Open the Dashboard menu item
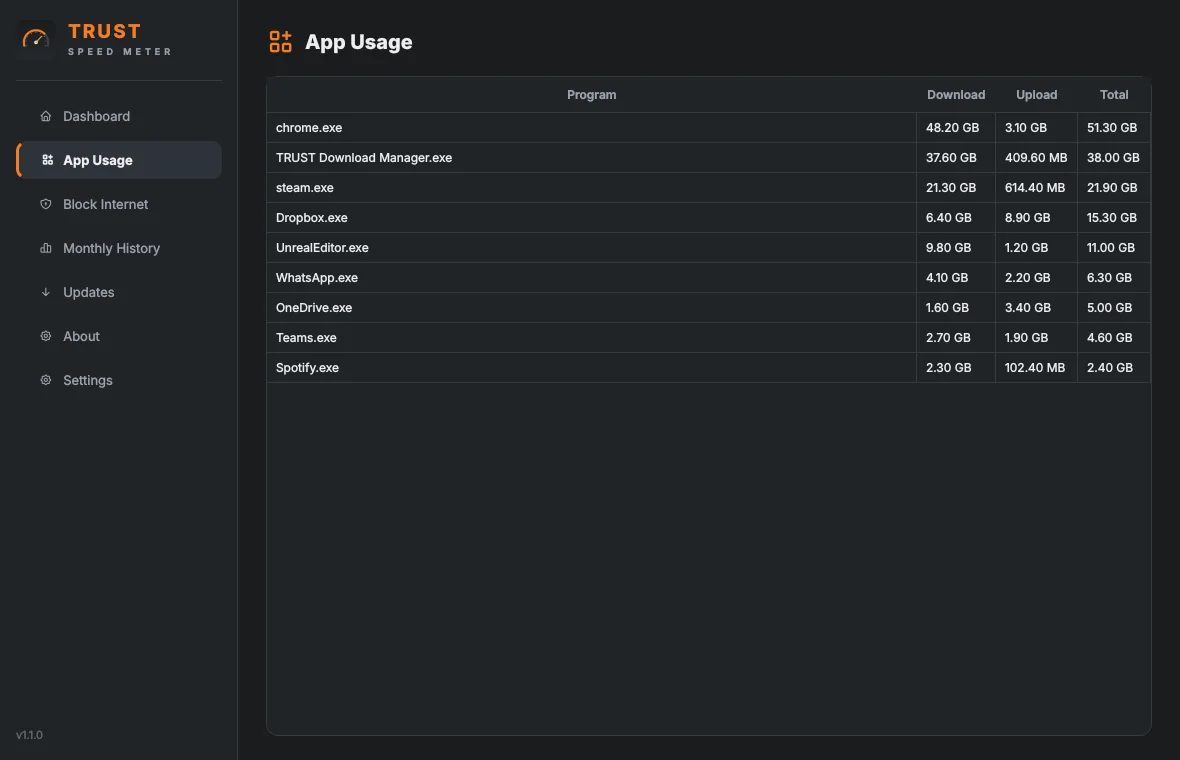Screen dimensions: 1180x760 (x=119, y=116)
